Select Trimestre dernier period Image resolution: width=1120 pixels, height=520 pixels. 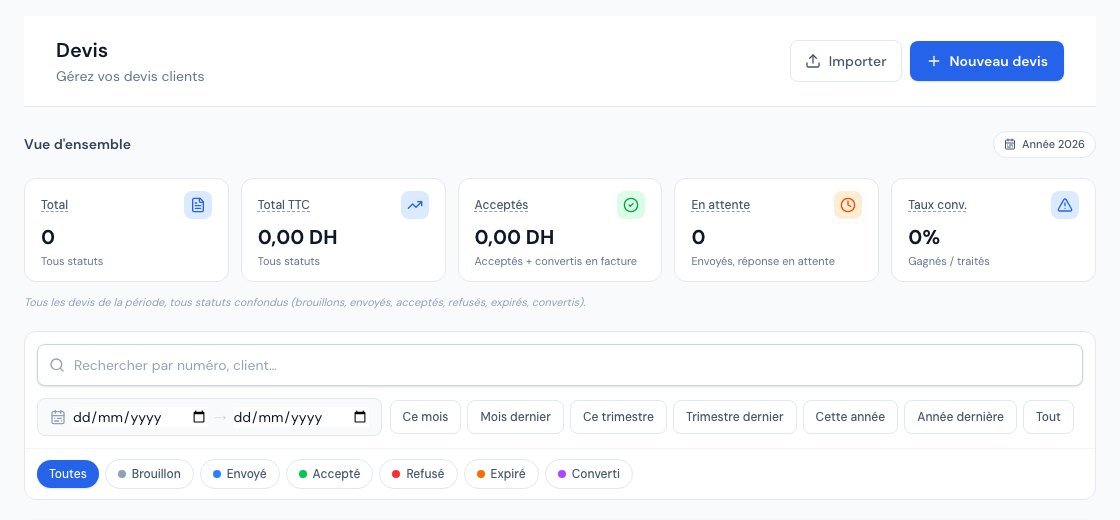pyautogui.click(x=734, y=417)
